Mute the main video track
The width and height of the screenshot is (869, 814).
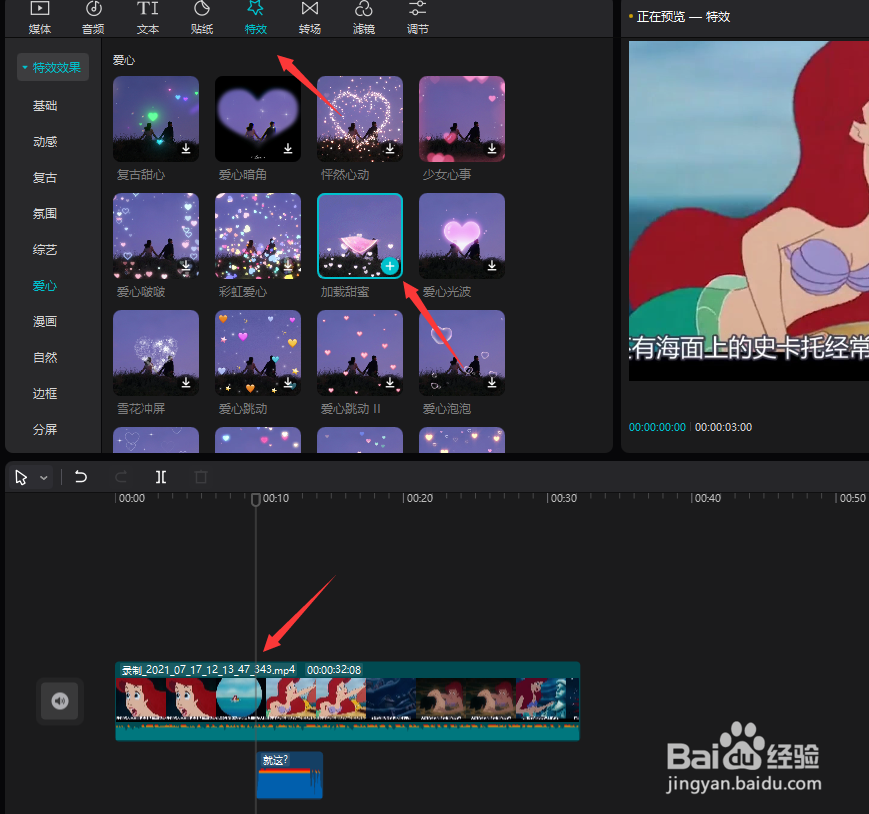[60, 701]
